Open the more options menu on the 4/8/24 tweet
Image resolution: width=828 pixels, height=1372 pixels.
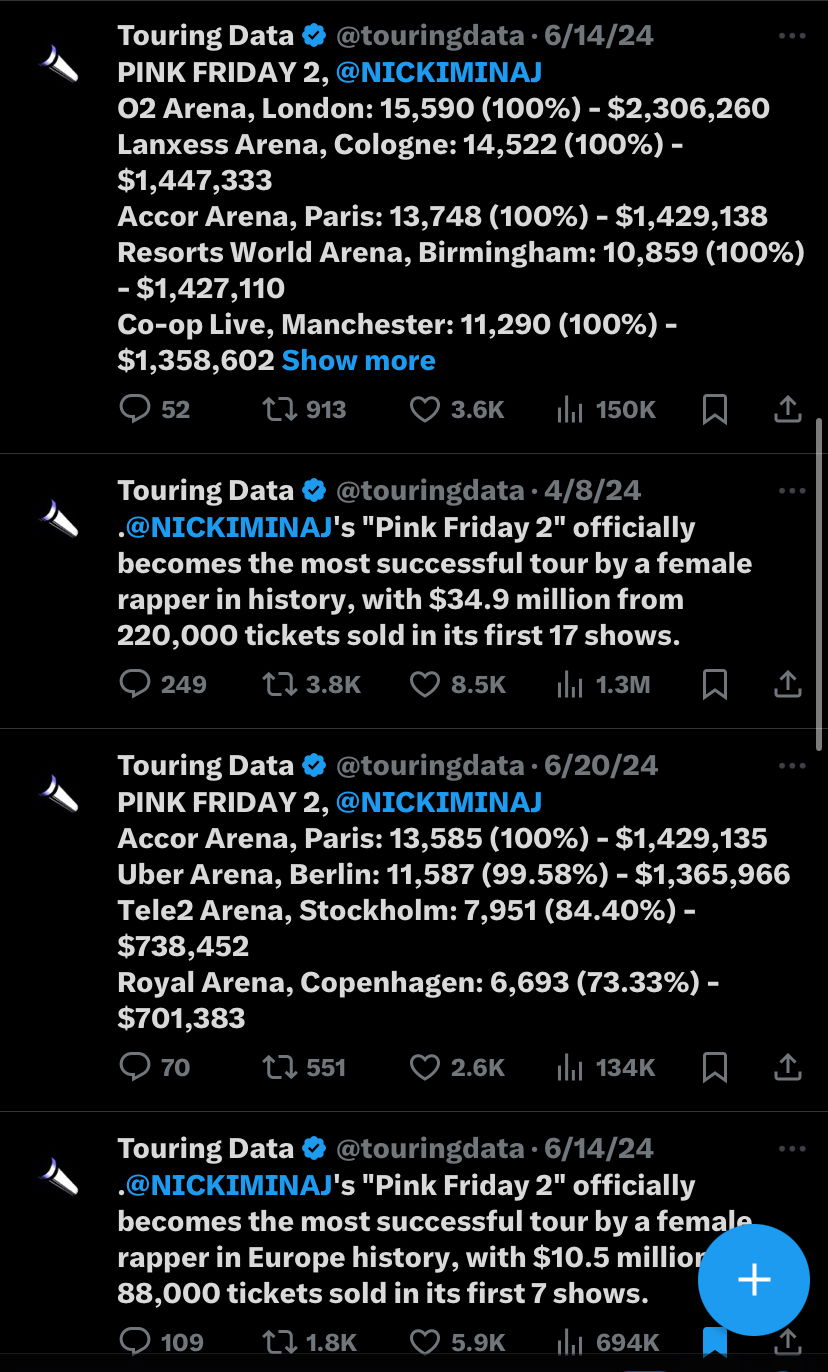click(791, 490)
